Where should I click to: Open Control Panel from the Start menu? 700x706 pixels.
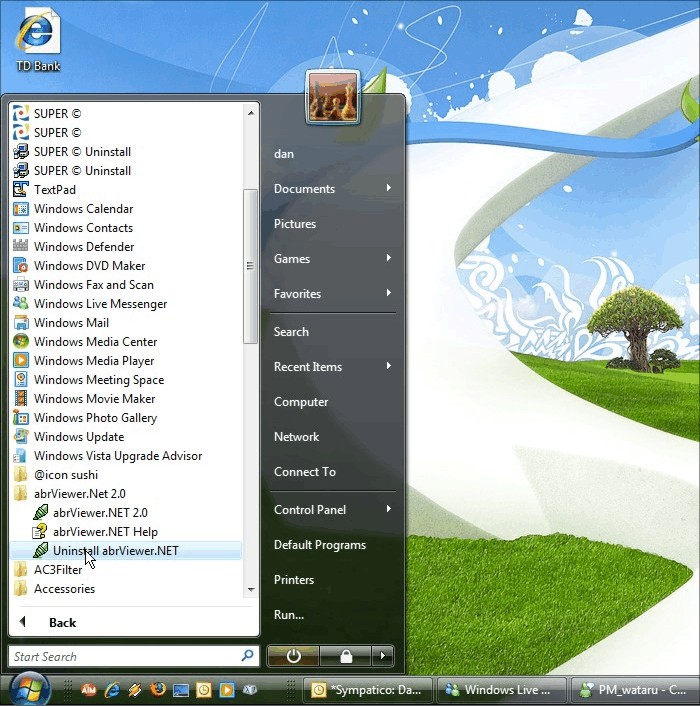[310, 510]
